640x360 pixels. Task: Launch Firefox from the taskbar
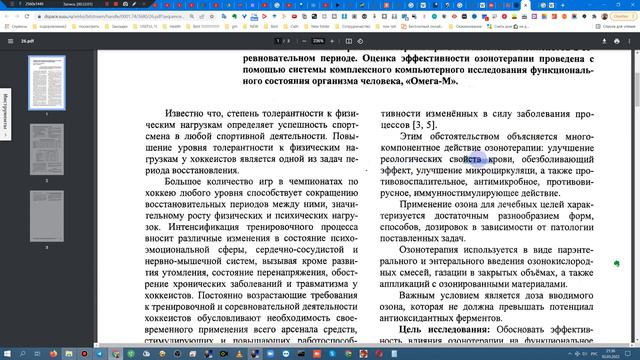pyautogui.click(x=53, y=353)
